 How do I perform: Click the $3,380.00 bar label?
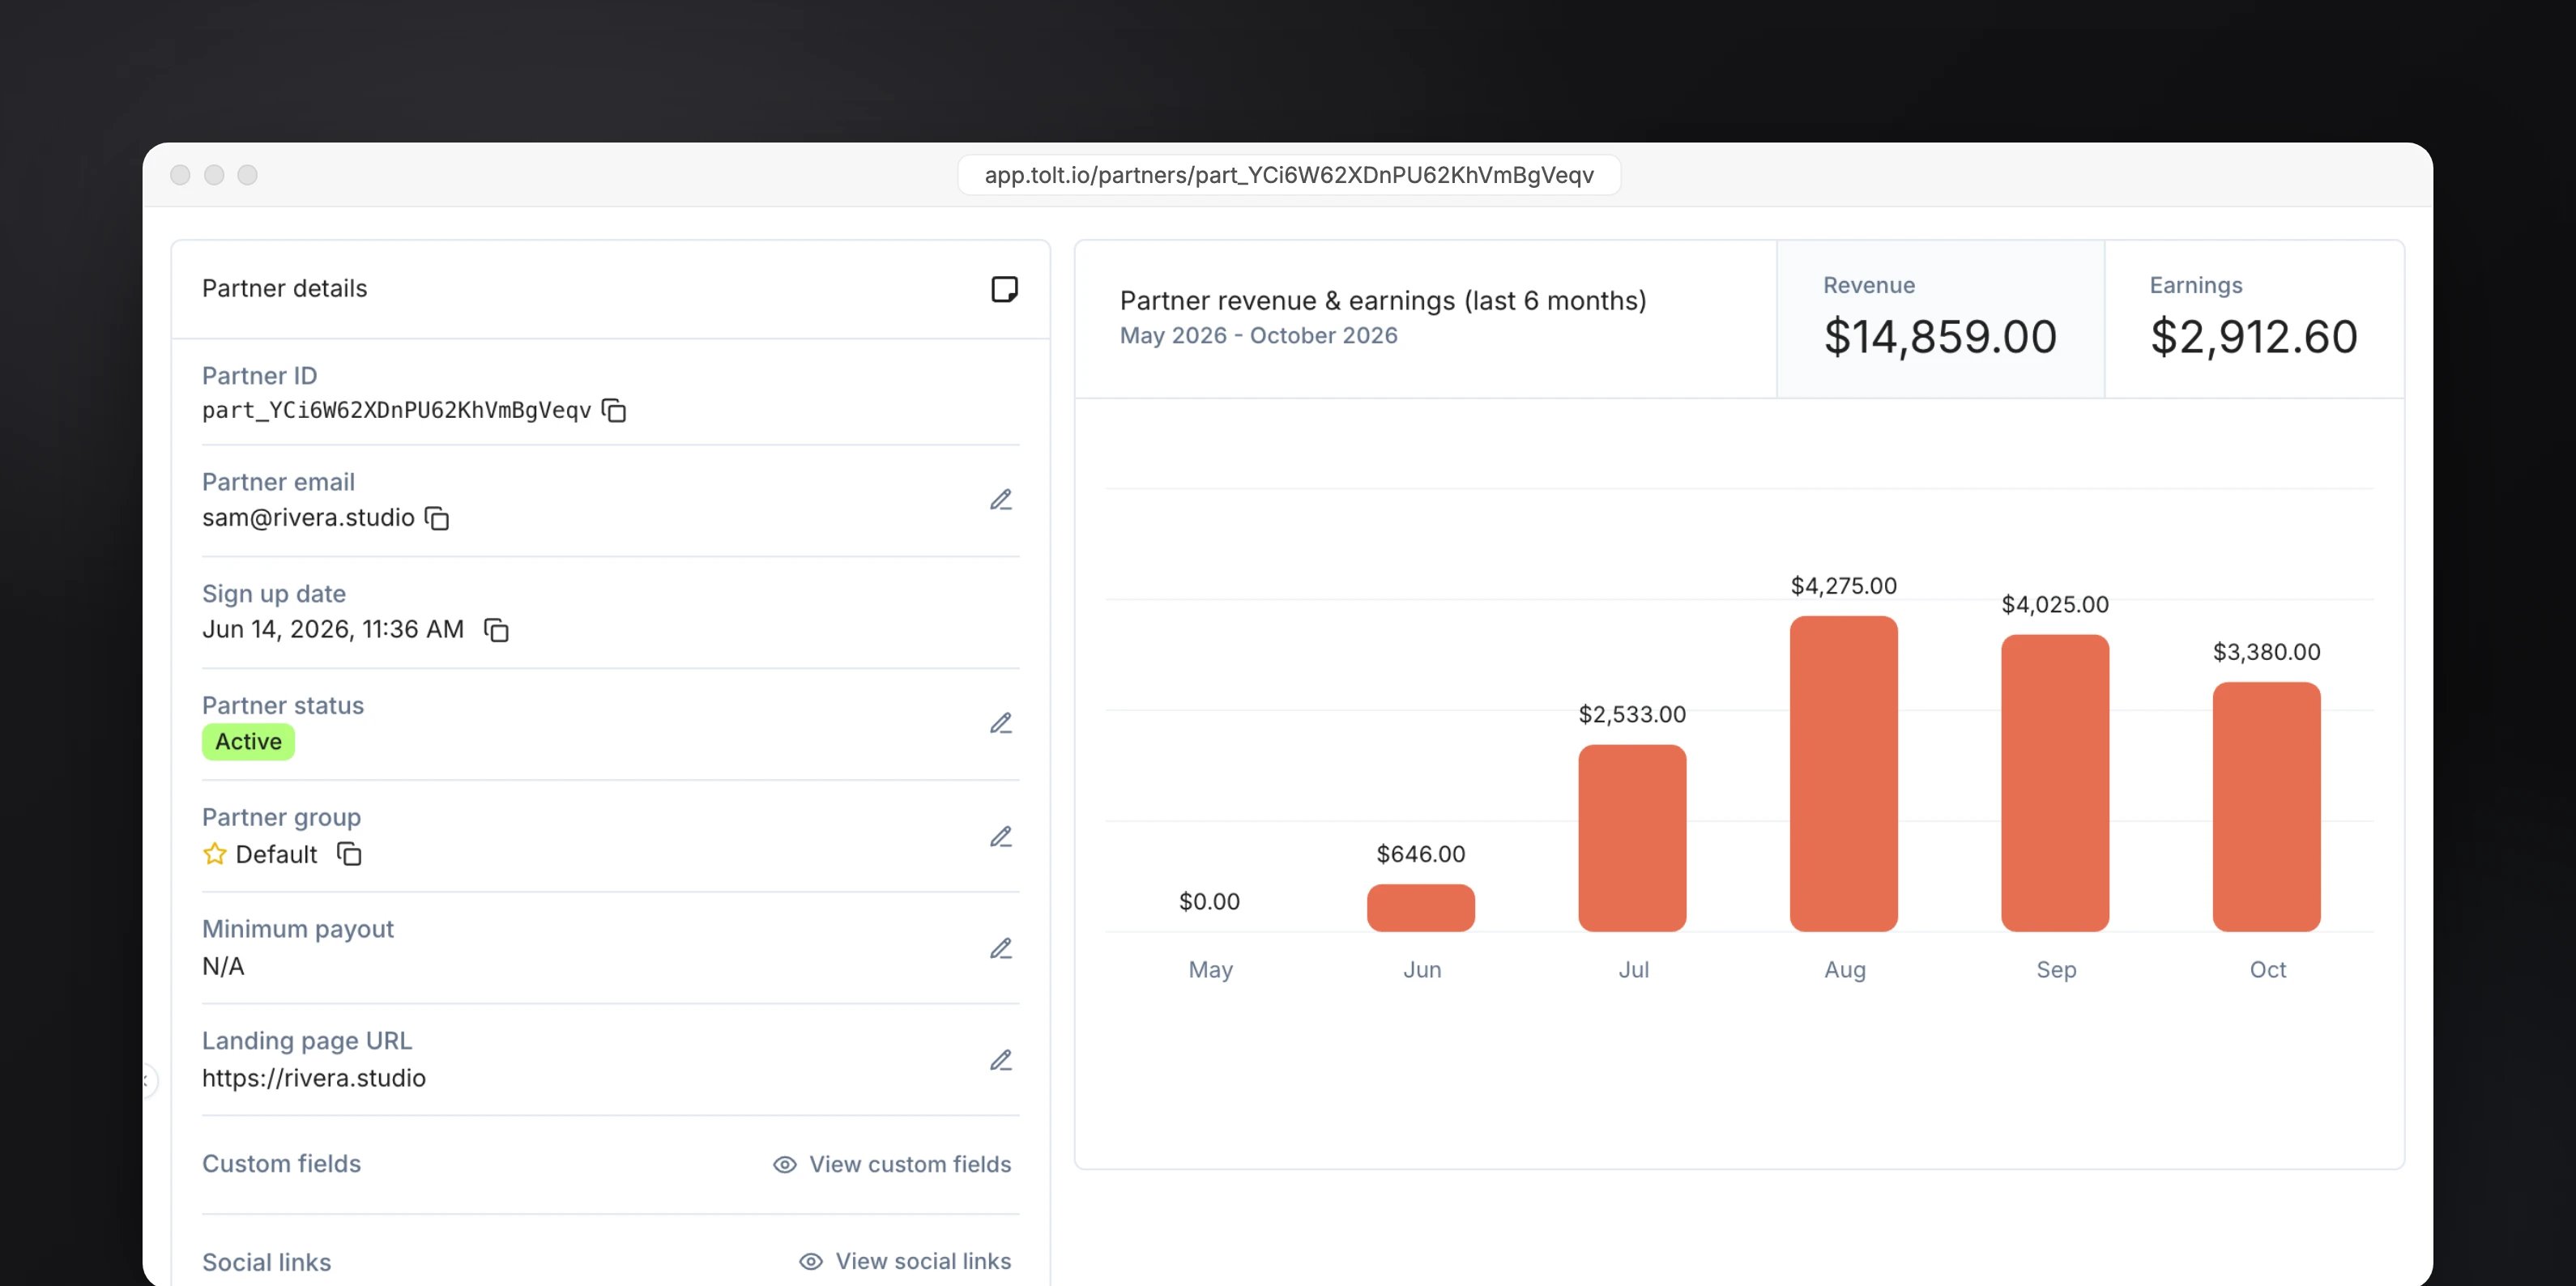tap(2266, 652)
